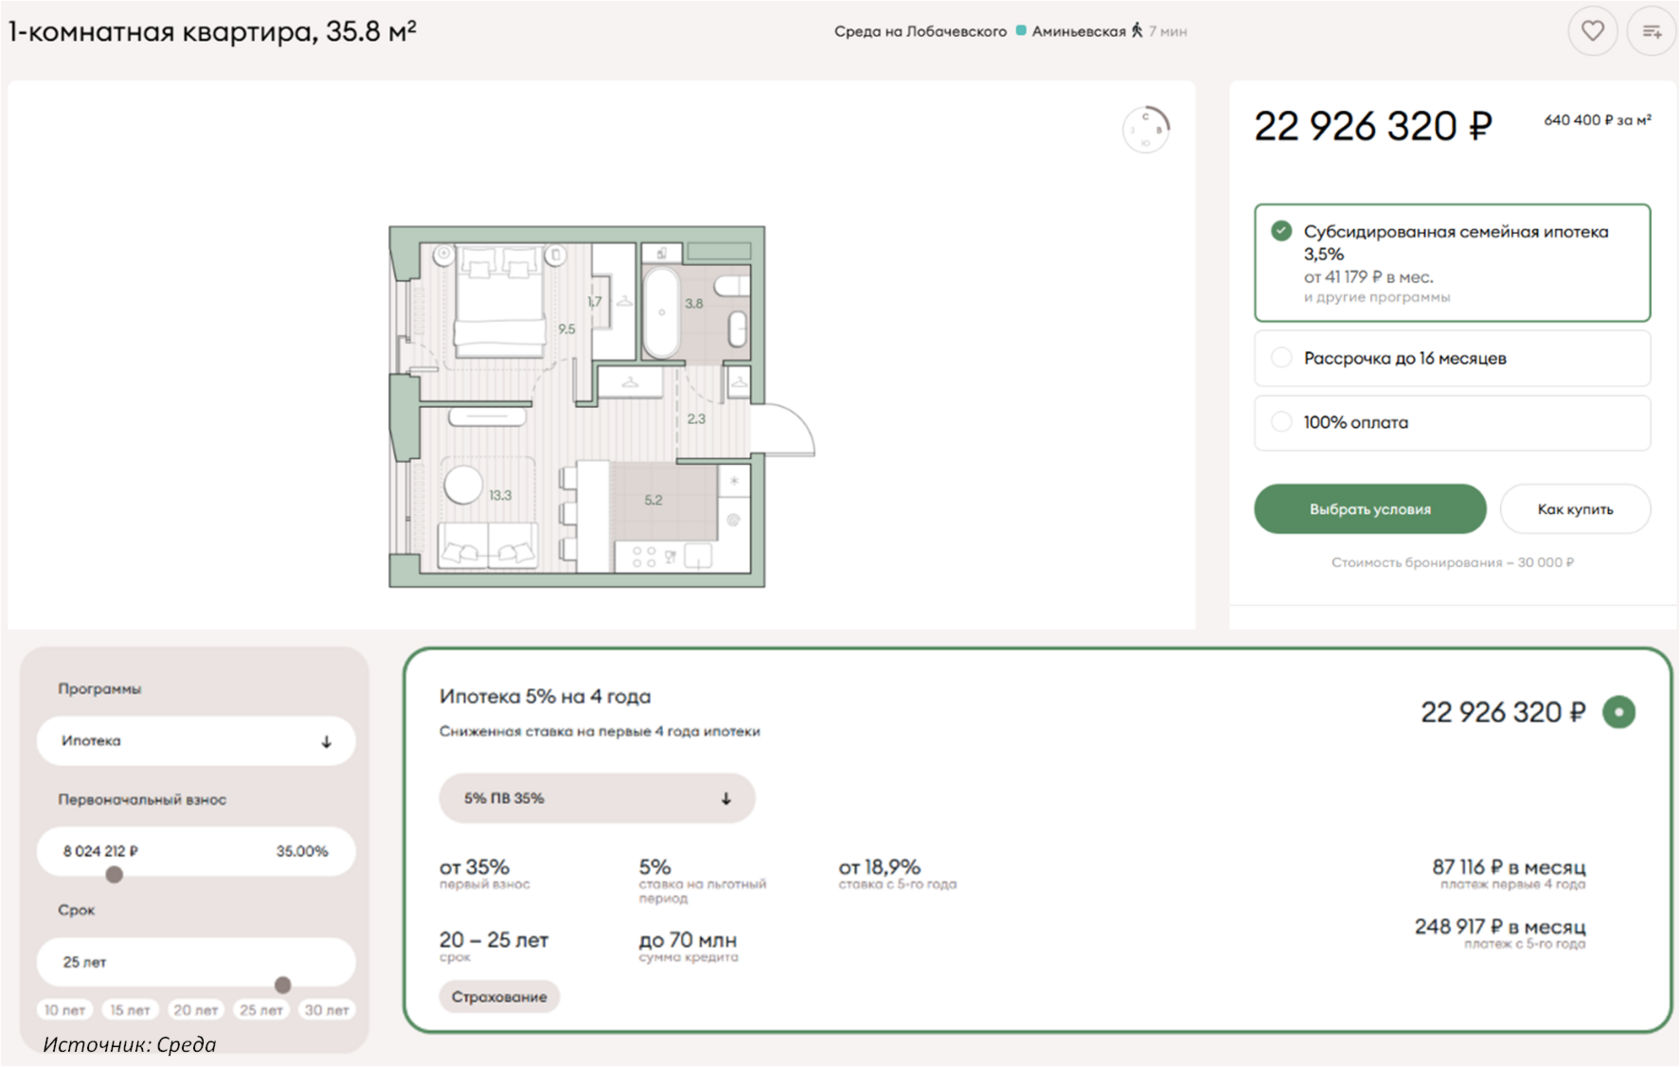Screen dimensions: 1680x1067
Task: Click the от 35% первый взнос text
Action: click(485, 873)
